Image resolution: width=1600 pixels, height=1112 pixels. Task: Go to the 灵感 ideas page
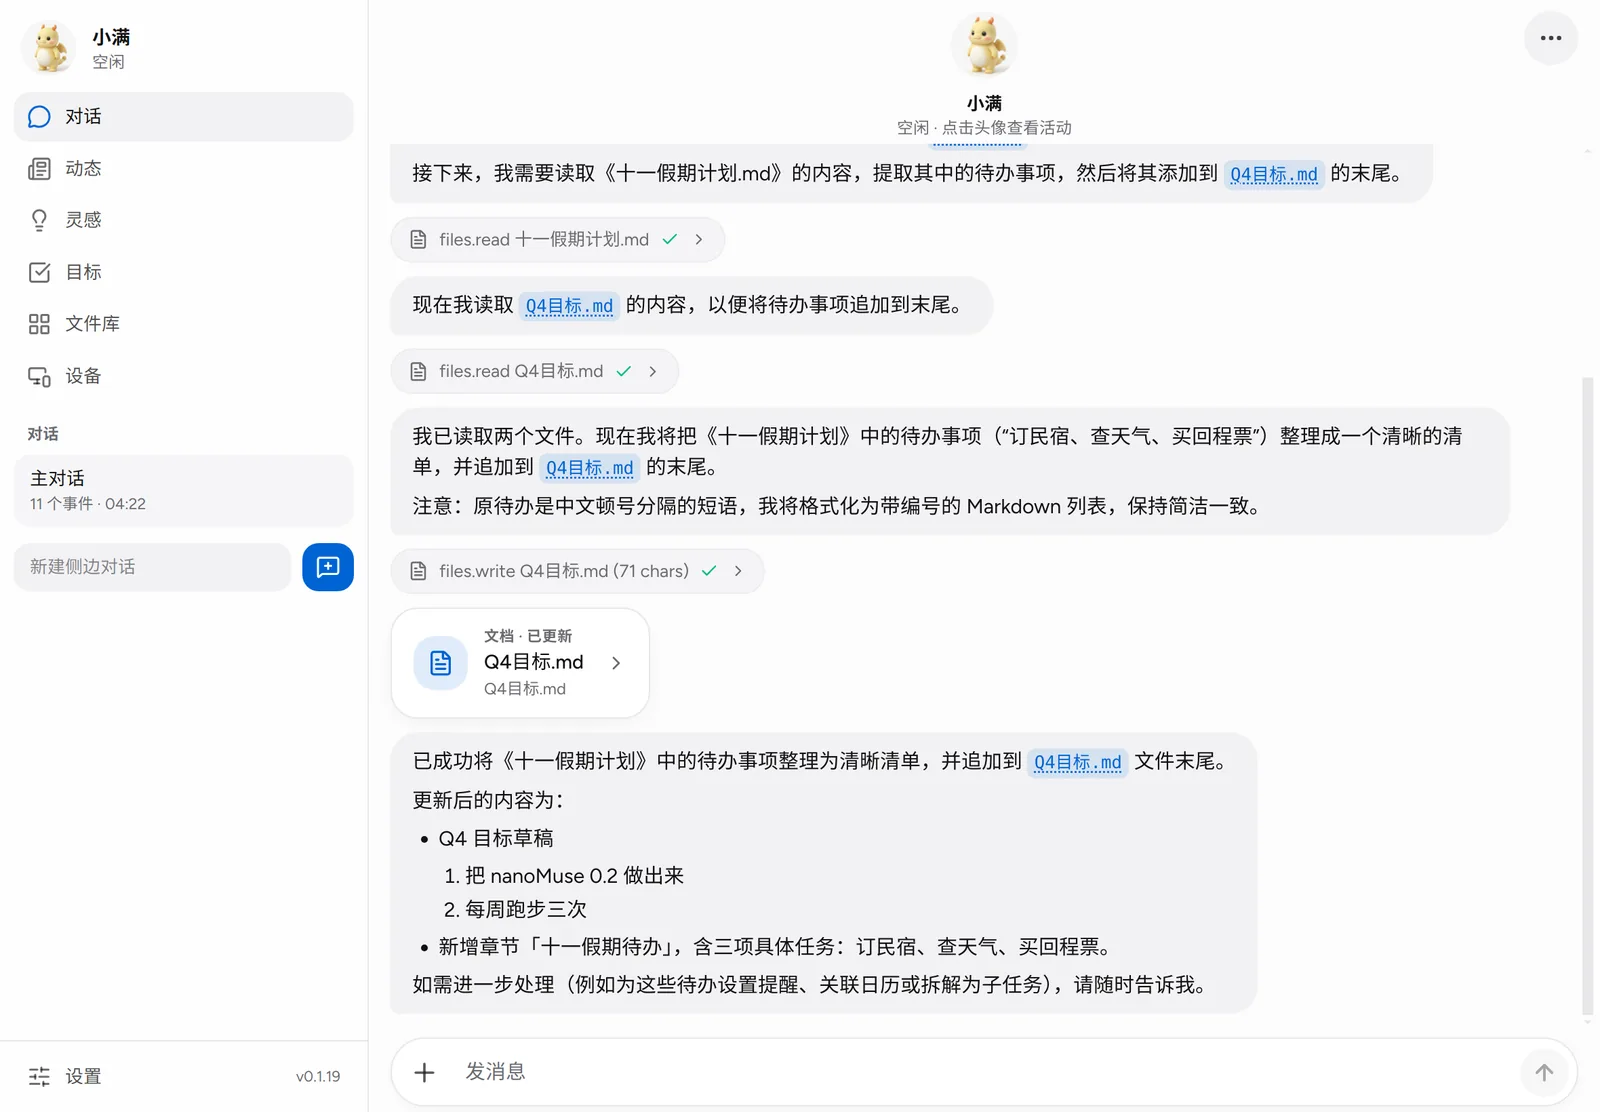pyautogui.click(x=183, y=220)
